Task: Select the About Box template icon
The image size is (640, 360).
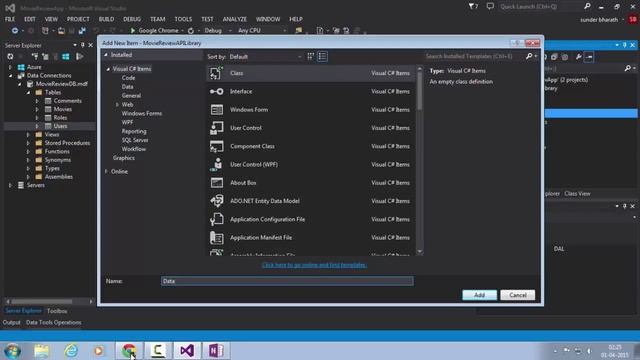Action: 216,182
